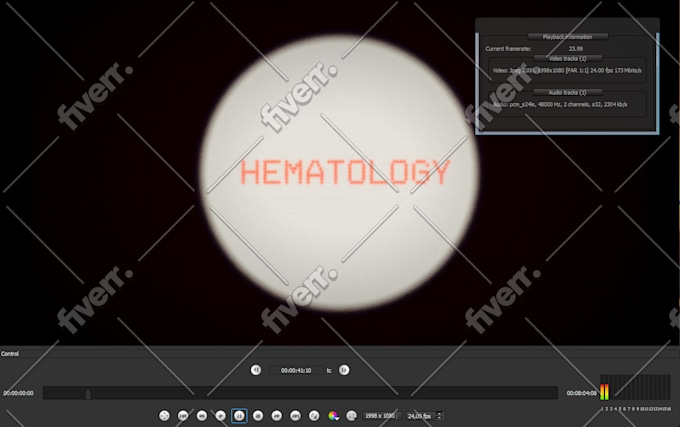The width and height of the screenshot is (680, 427).
Task: Jump to the start of the clip
Action: [x=183, y=416]
